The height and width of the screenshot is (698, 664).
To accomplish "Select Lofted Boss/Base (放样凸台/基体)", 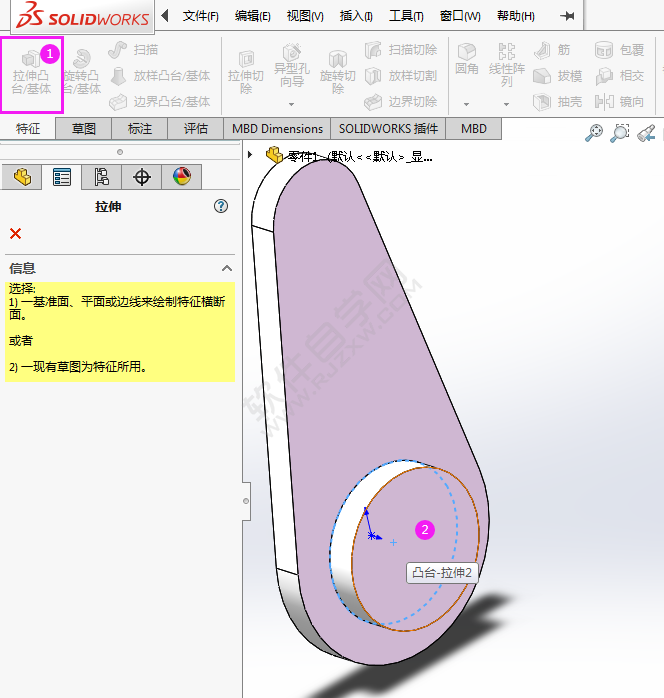I will coord(160,76).
